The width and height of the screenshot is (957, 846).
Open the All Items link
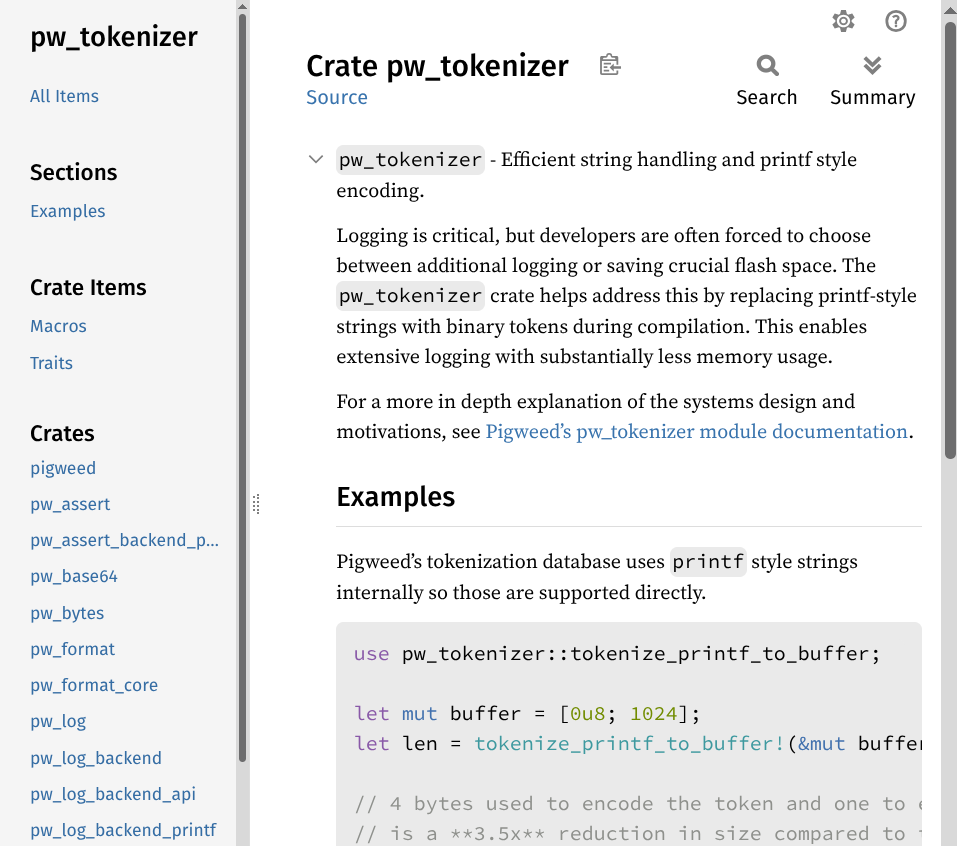[x=64, y=96]
